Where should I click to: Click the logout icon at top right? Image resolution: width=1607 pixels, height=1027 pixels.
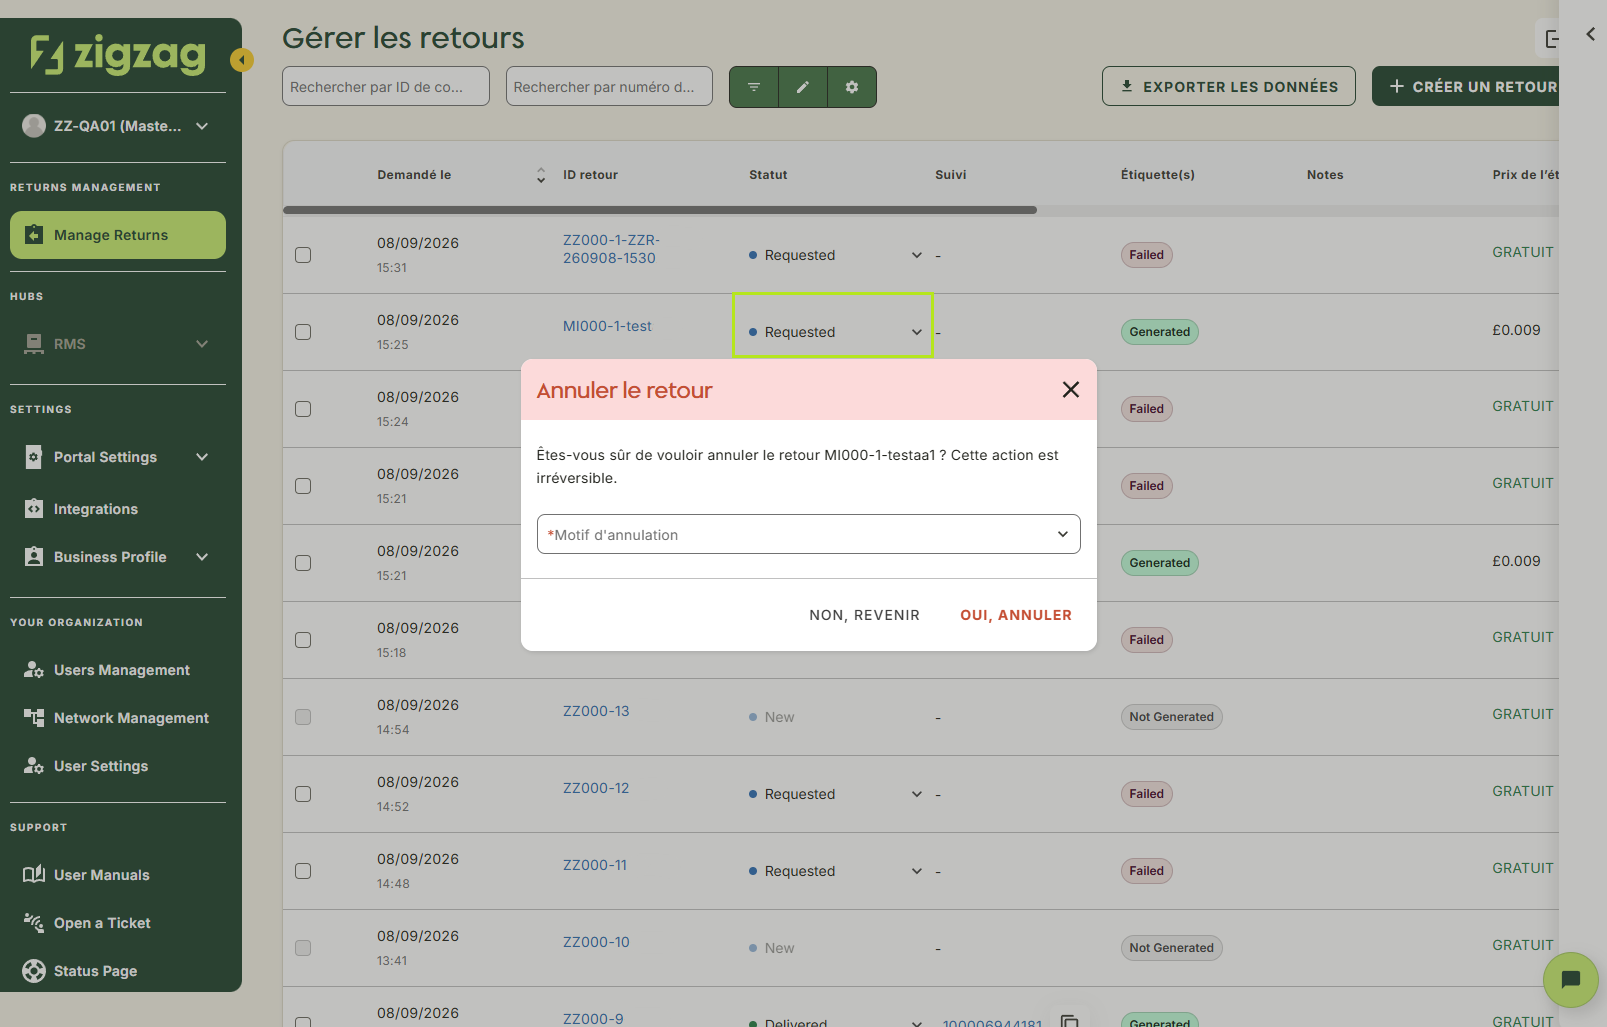(1551, 39)
